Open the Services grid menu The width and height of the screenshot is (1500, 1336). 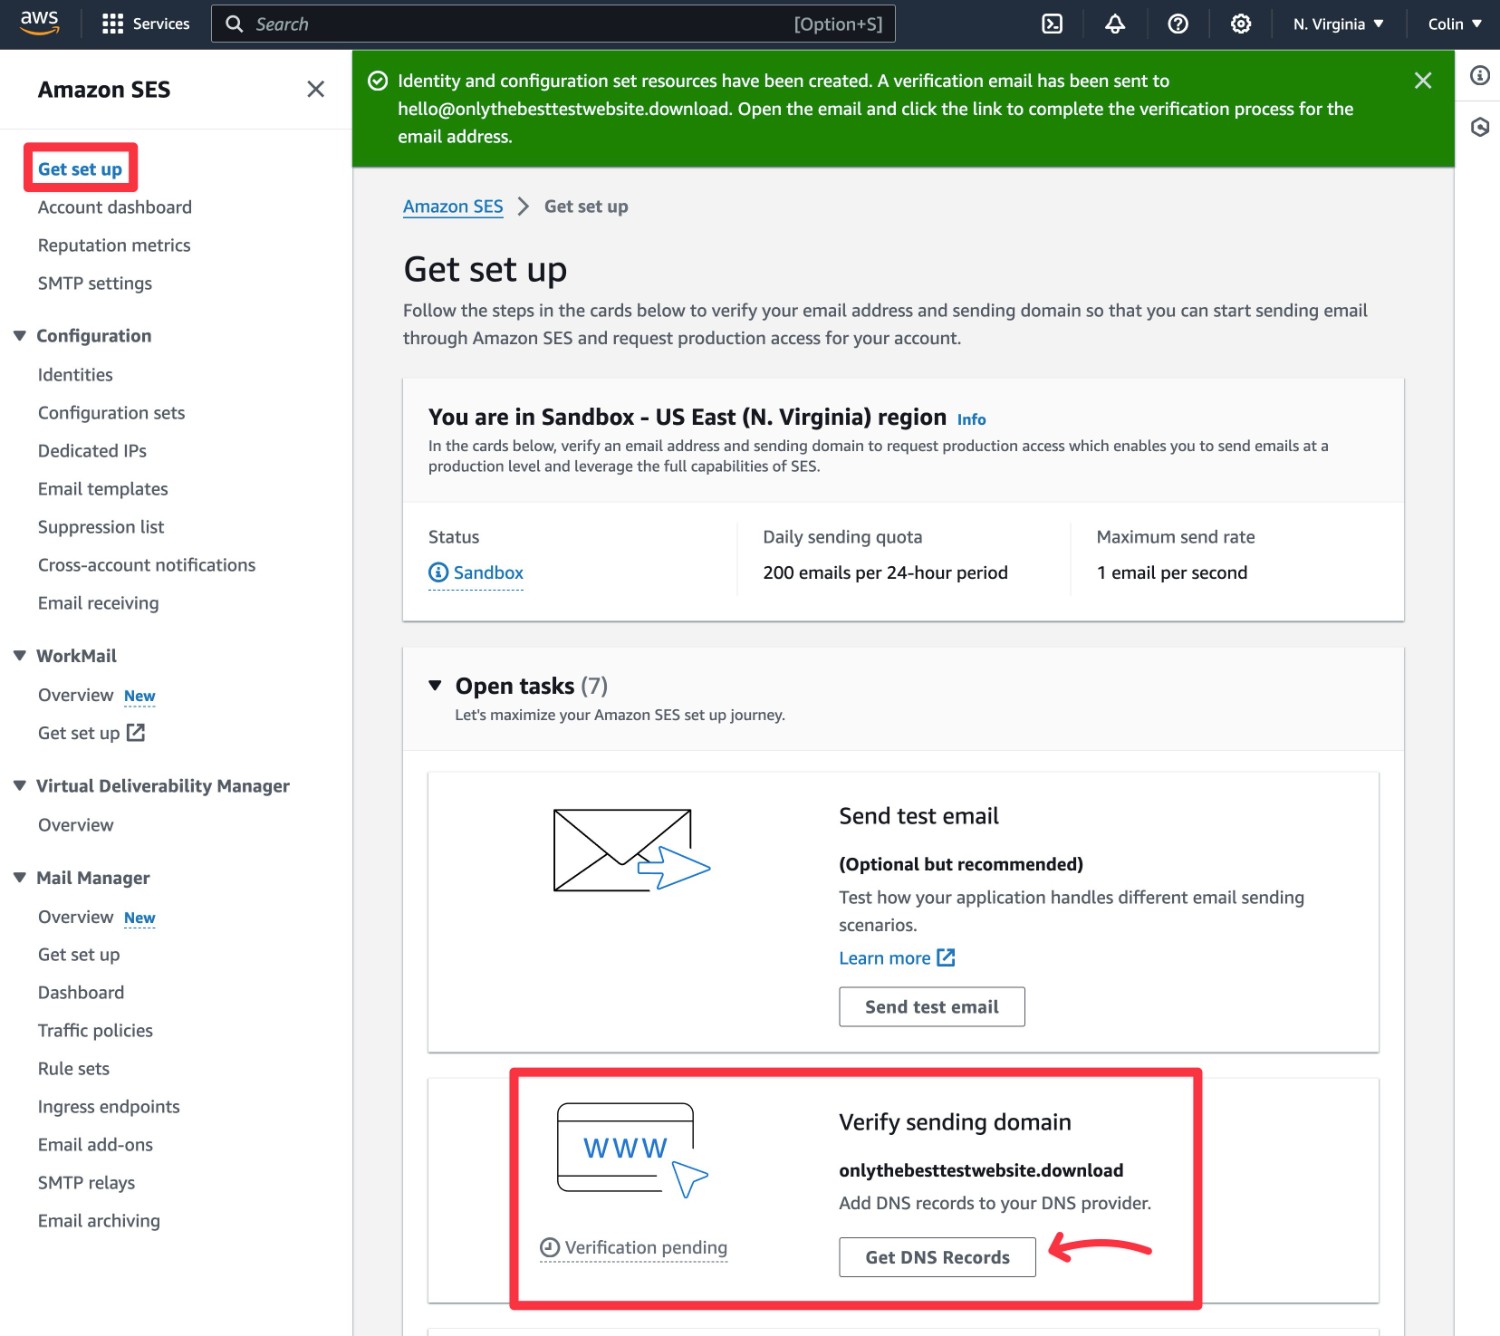[146, 24]
